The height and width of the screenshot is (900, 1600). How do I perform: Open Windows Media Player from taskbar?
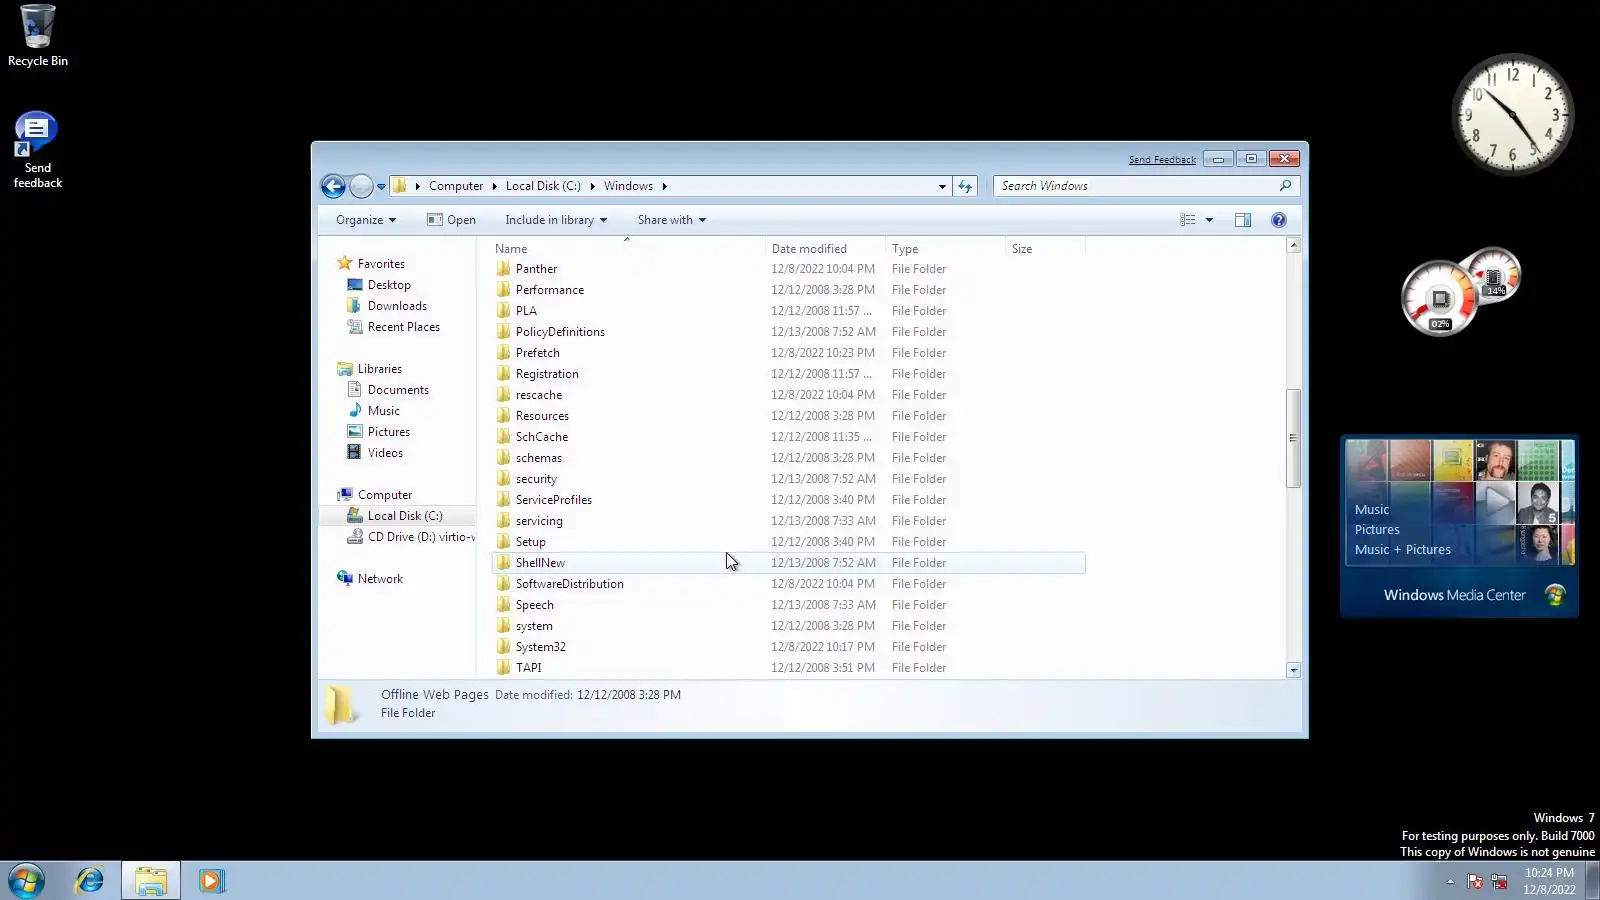click(211, 881)
